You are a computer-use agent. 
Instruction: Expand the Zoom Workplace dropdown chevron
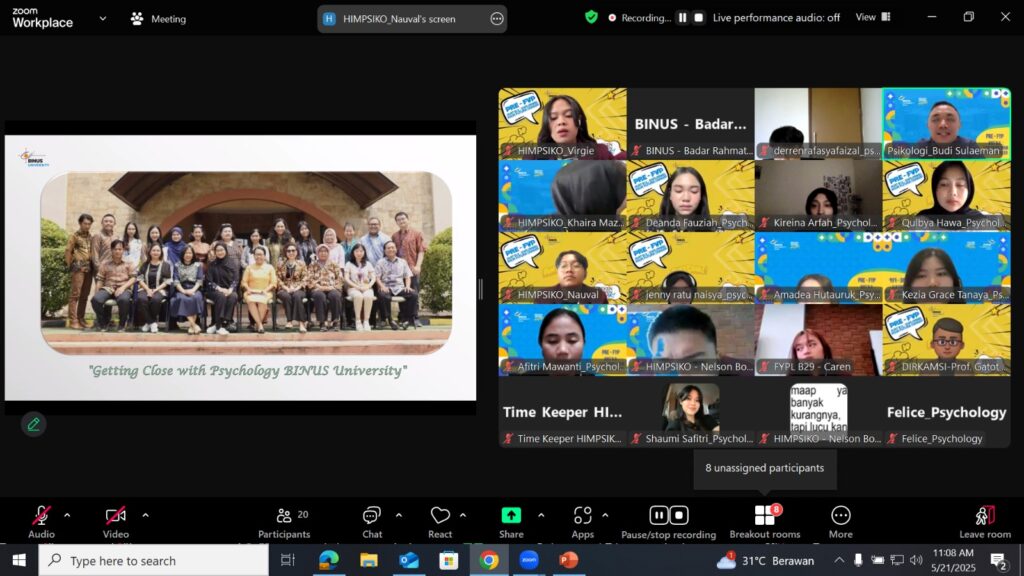pyautogui.click(x=103, y=18)
